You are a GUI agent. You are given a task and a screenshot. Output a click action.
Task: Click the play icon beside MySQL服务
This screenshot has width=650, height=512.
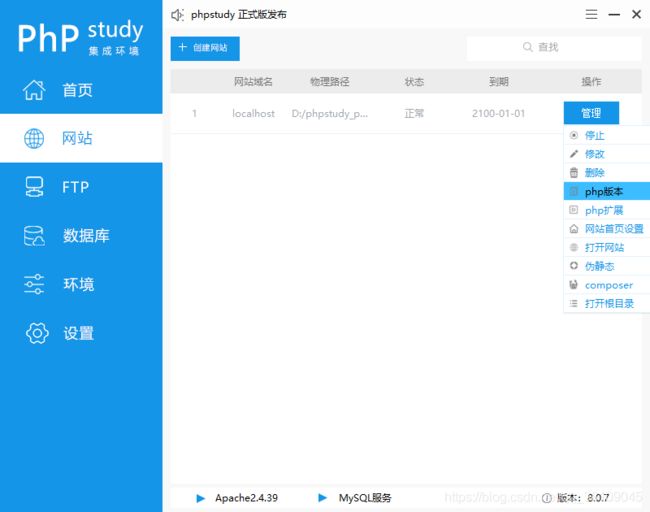[x=323, y=497]
